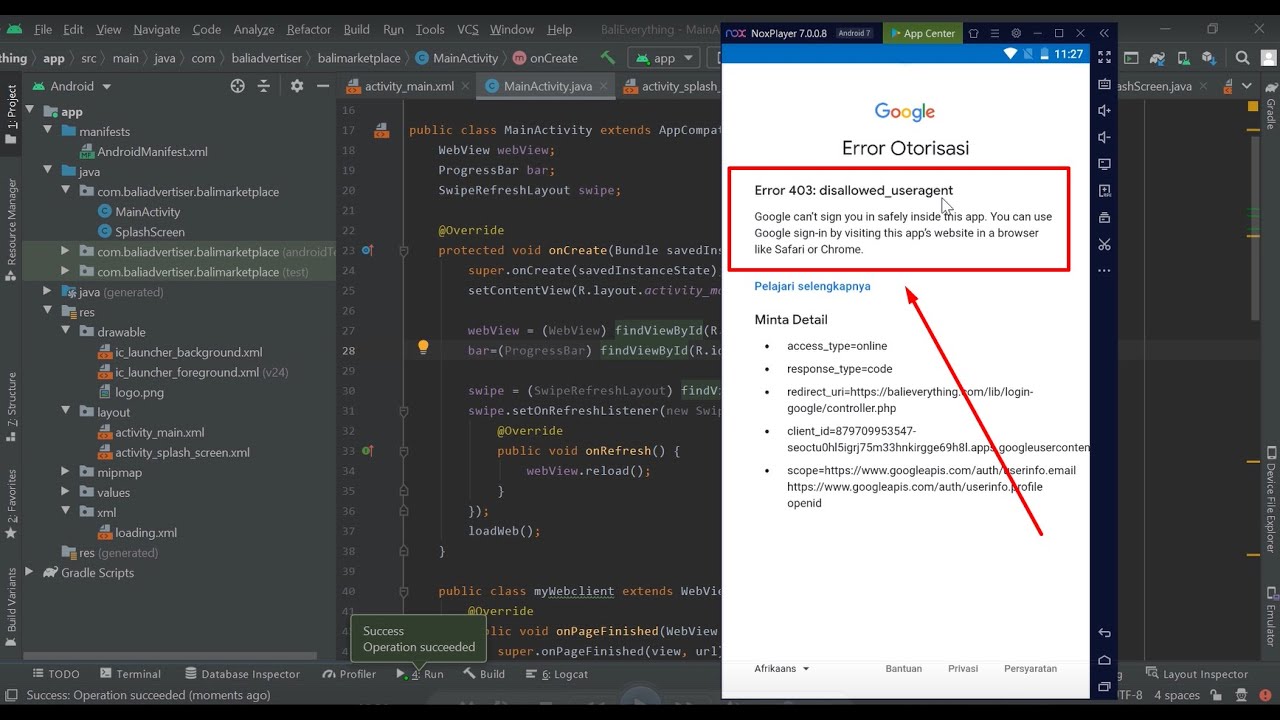
Task: Click the Make Project hammer icon
Action: [x=608, y=58]
